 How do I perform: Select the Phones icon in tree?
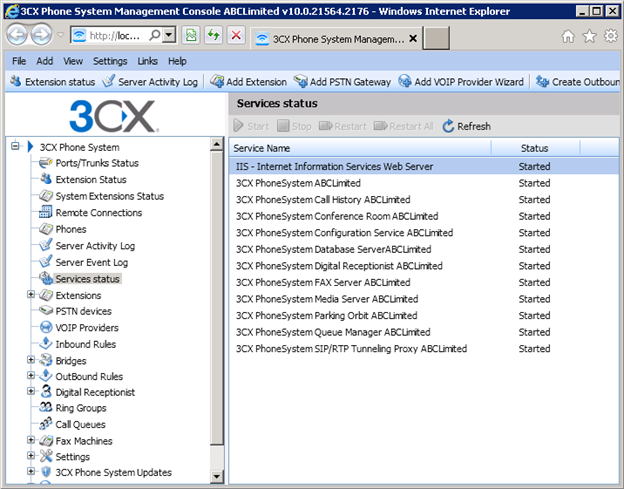46,229
